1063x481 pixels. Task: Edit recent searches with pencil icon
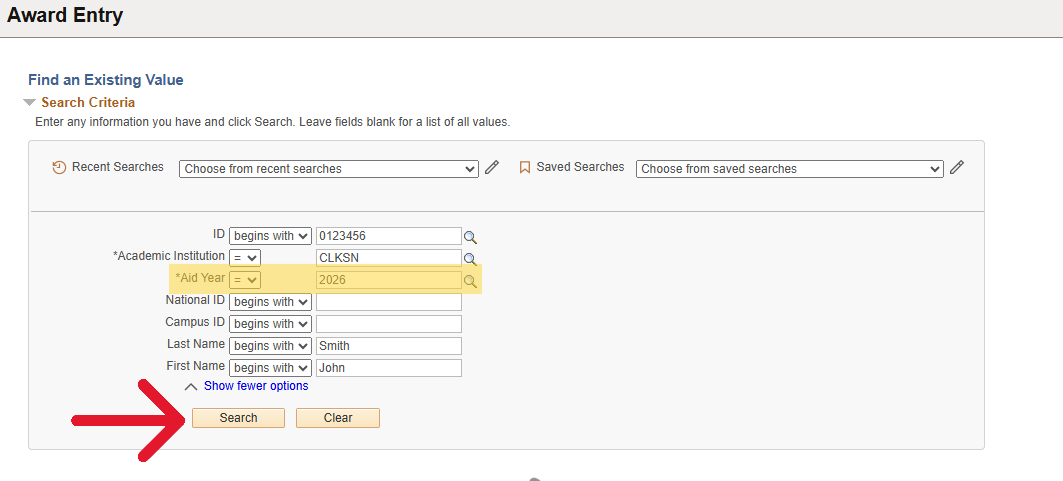492,168
